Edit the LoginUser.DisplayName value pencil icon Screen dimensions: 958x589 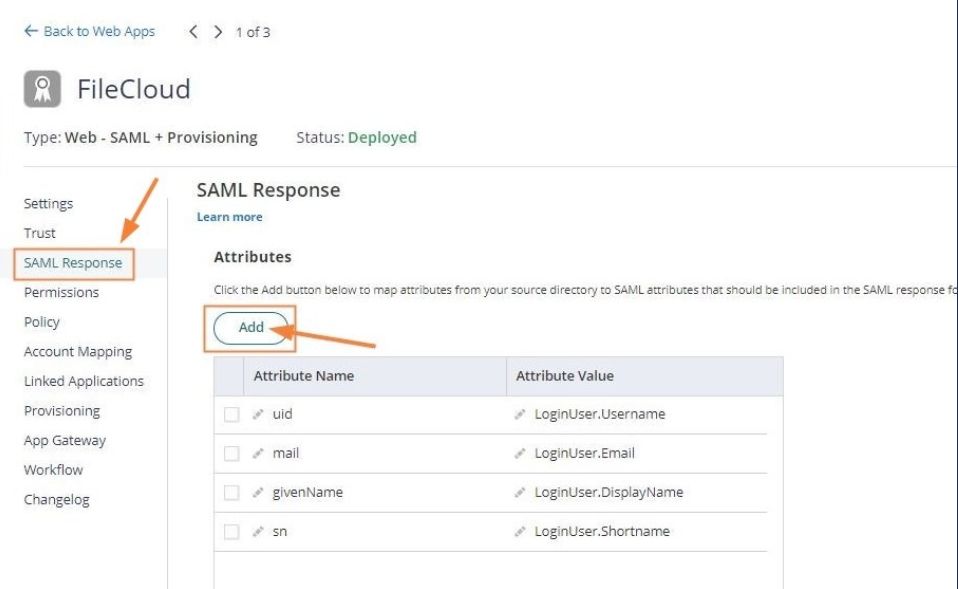coord(520,492)
